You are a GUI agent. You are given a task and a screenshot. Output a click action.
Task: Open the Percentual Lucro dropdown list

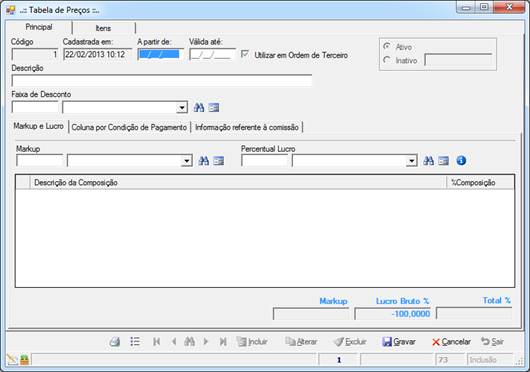point(411,161)
